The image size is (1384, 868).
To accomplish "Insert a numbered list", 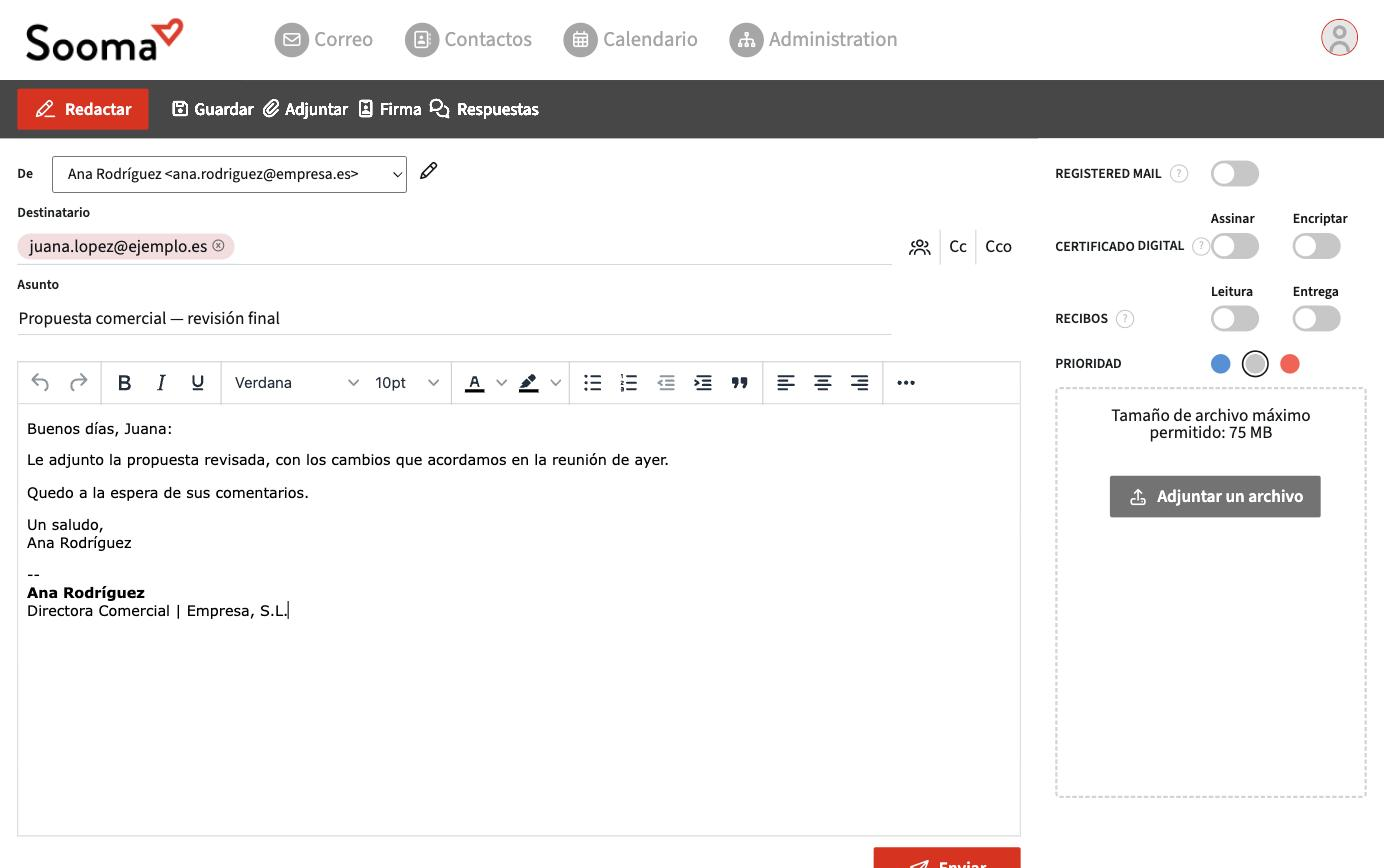I will coord(629,383).
